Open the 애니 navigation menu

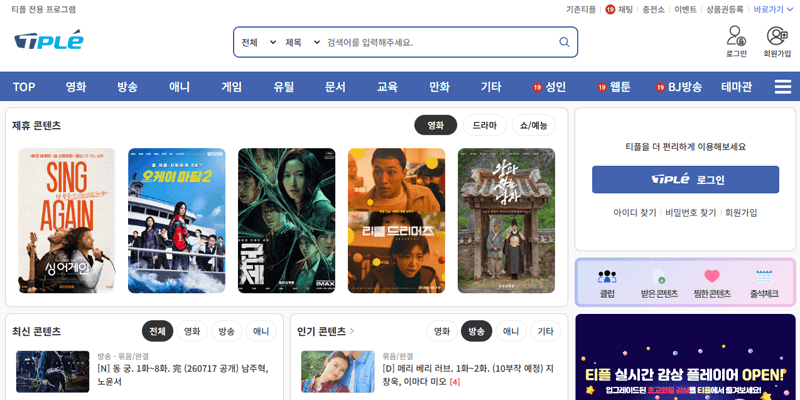click(x=179, y=87)
